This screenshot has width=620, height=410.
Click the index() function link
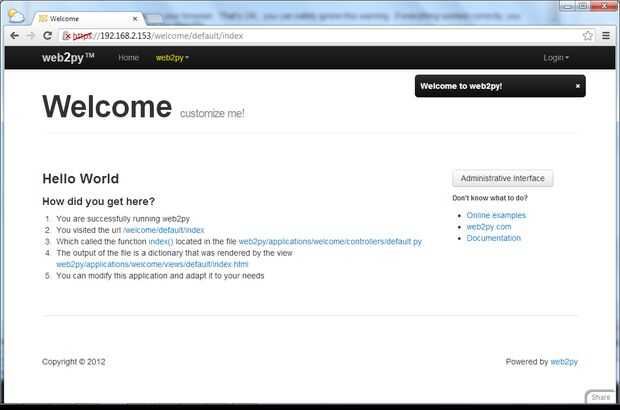[161, 242]
